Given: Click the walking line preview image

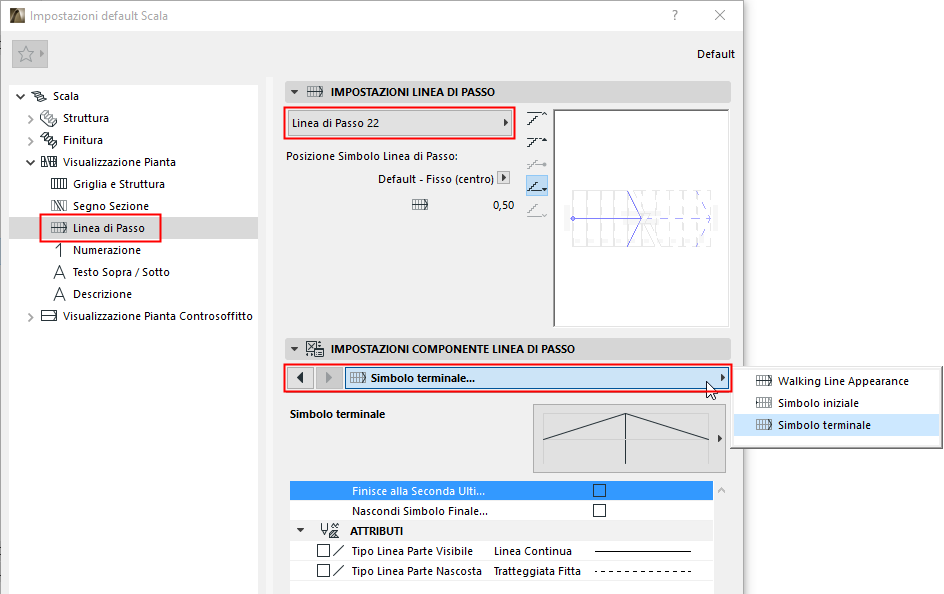Looking at the screenshot, I should click(x=641, y=218).
